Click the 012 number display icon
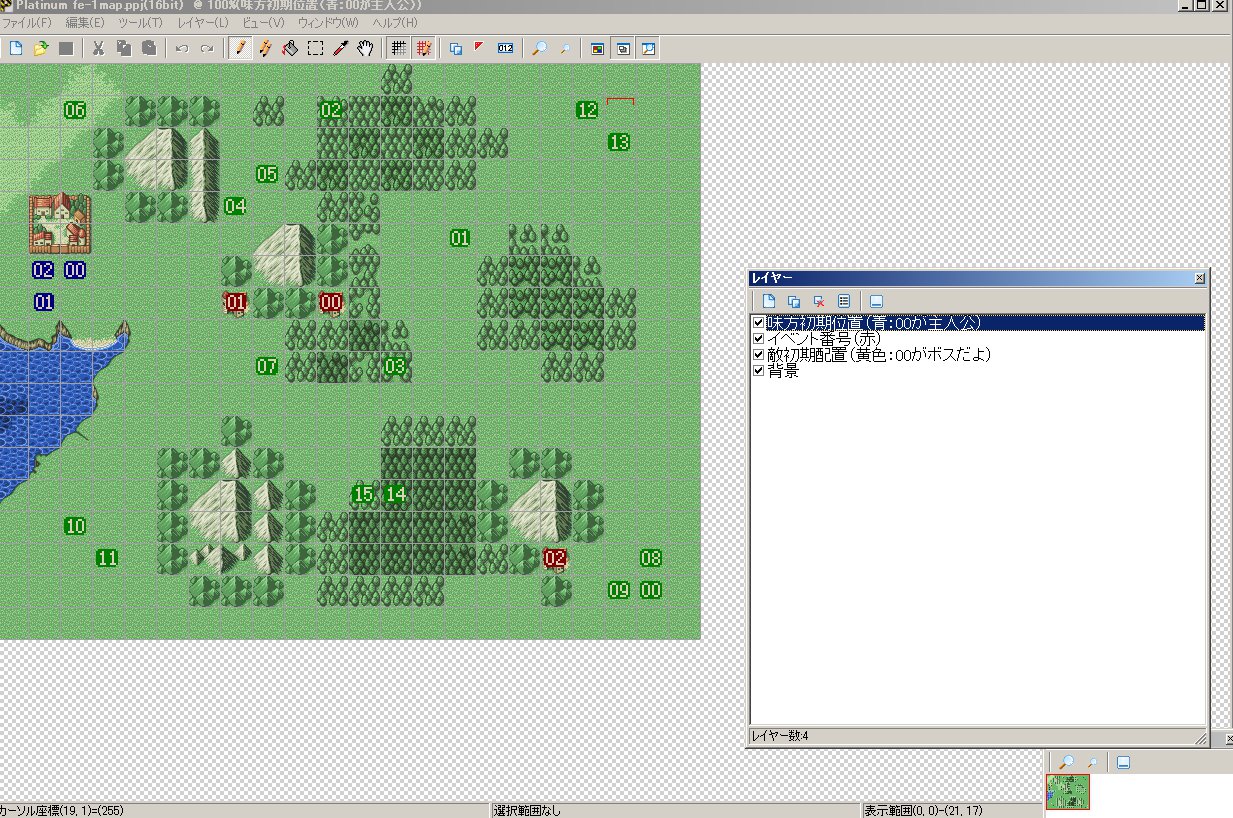 coord(506,48)
